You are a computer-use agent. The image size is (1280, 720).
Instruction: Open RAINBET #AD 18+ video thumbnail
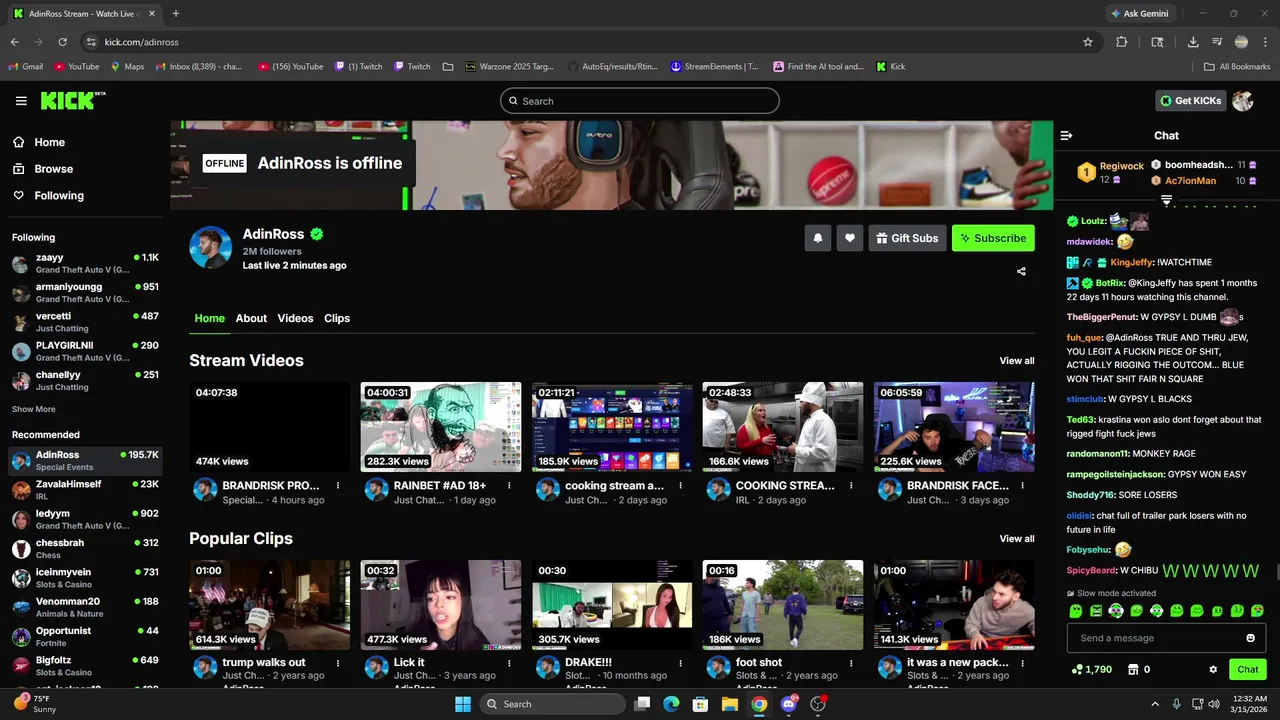click(x=441, y=427)
